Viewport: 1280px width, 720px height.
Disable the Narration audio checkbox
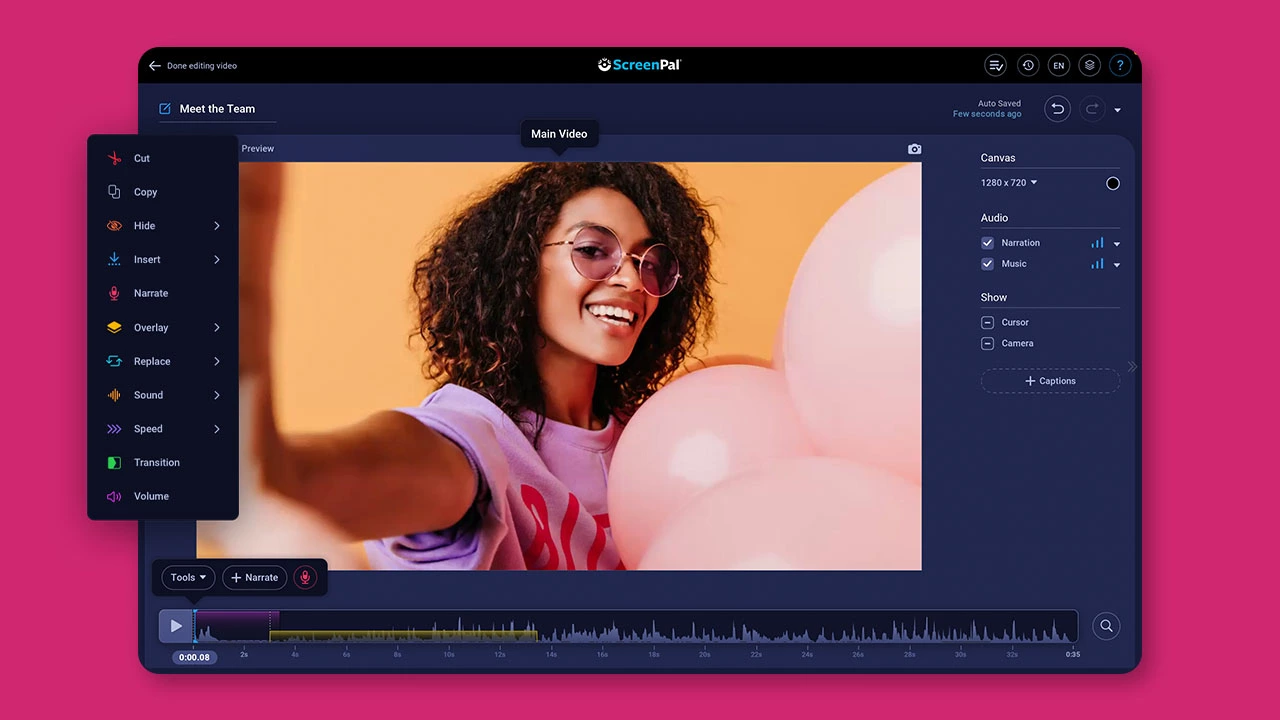coord(987,242)
